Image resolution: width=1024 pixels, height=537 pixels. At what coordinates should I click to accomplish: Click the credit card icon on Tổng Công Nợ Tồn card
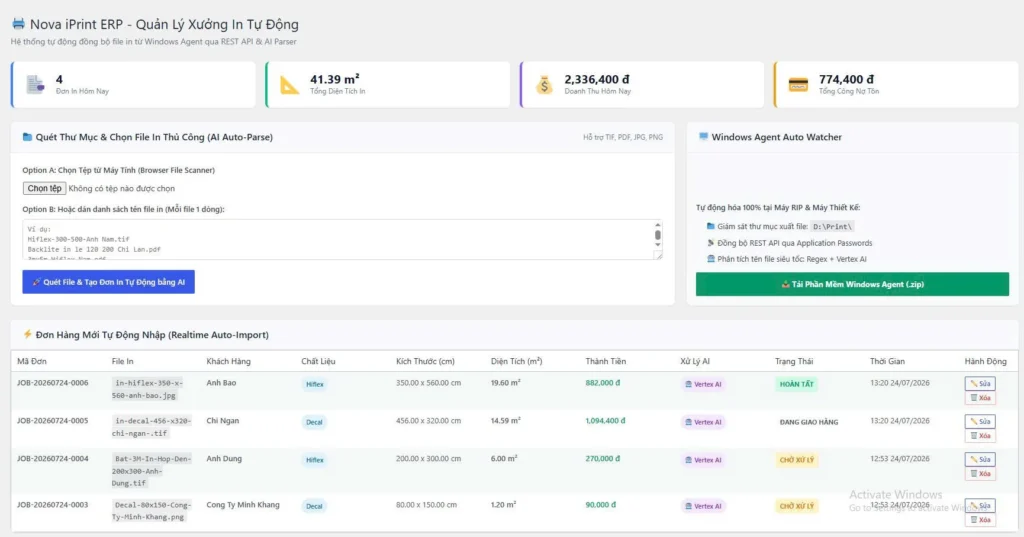pos(798,84)
